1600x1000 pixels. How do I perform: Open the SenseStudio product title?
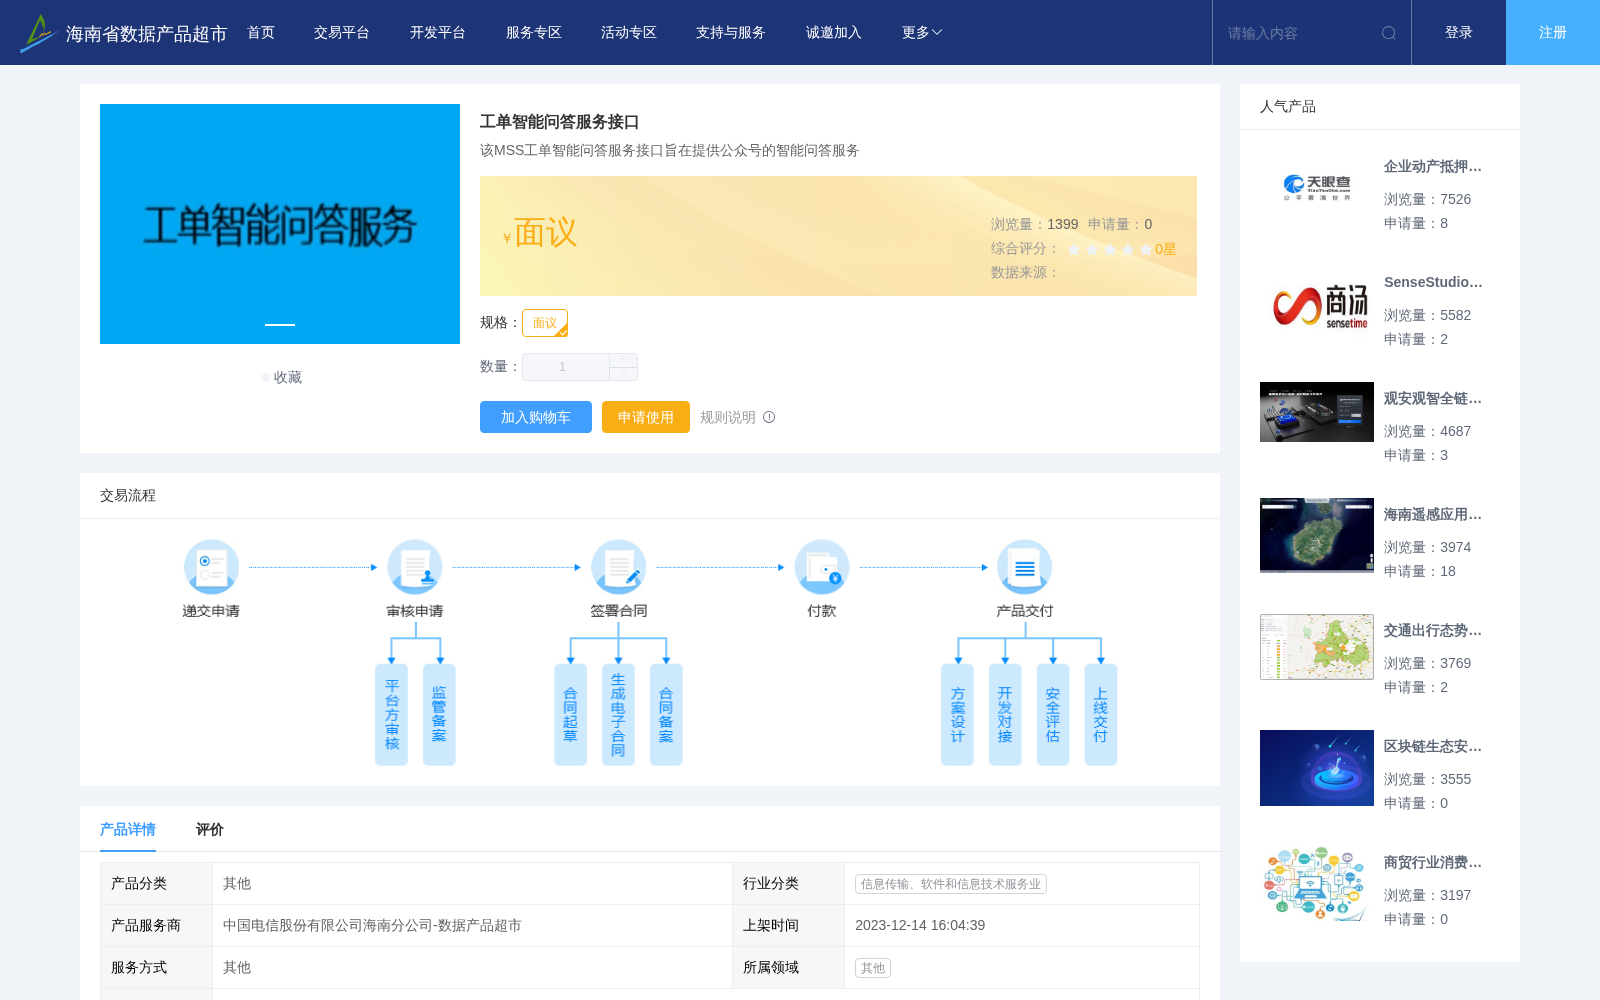tap(1433, 282)
